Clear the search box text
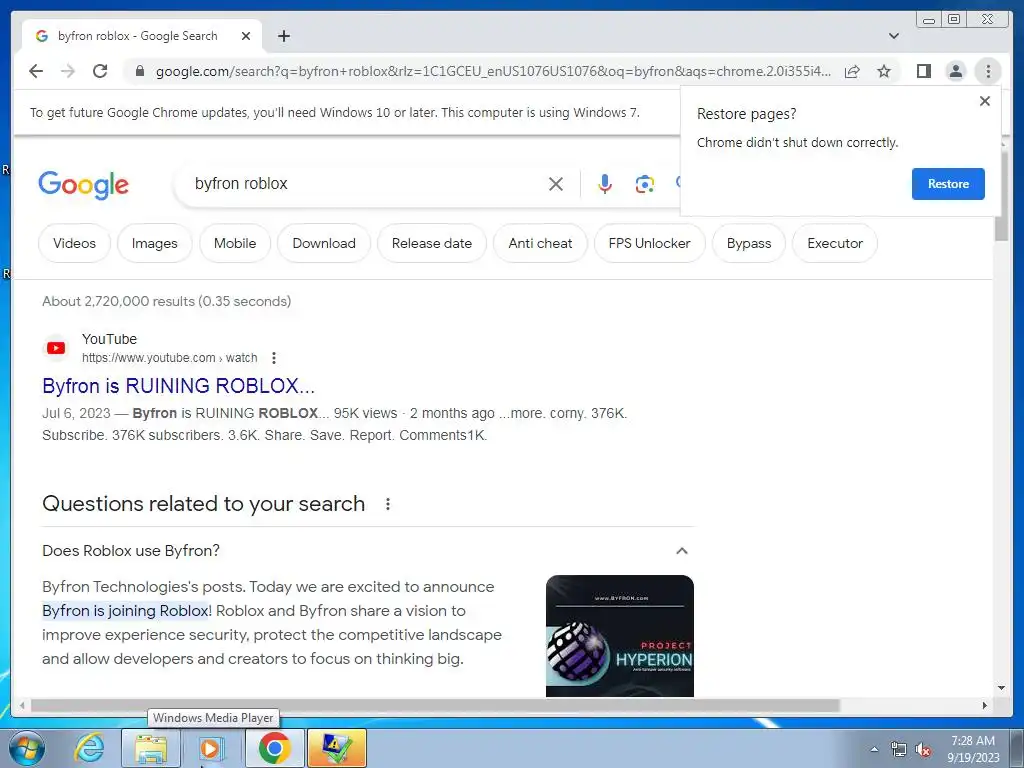This screenshot has width=1024, height=768. [x=556, y=184]
